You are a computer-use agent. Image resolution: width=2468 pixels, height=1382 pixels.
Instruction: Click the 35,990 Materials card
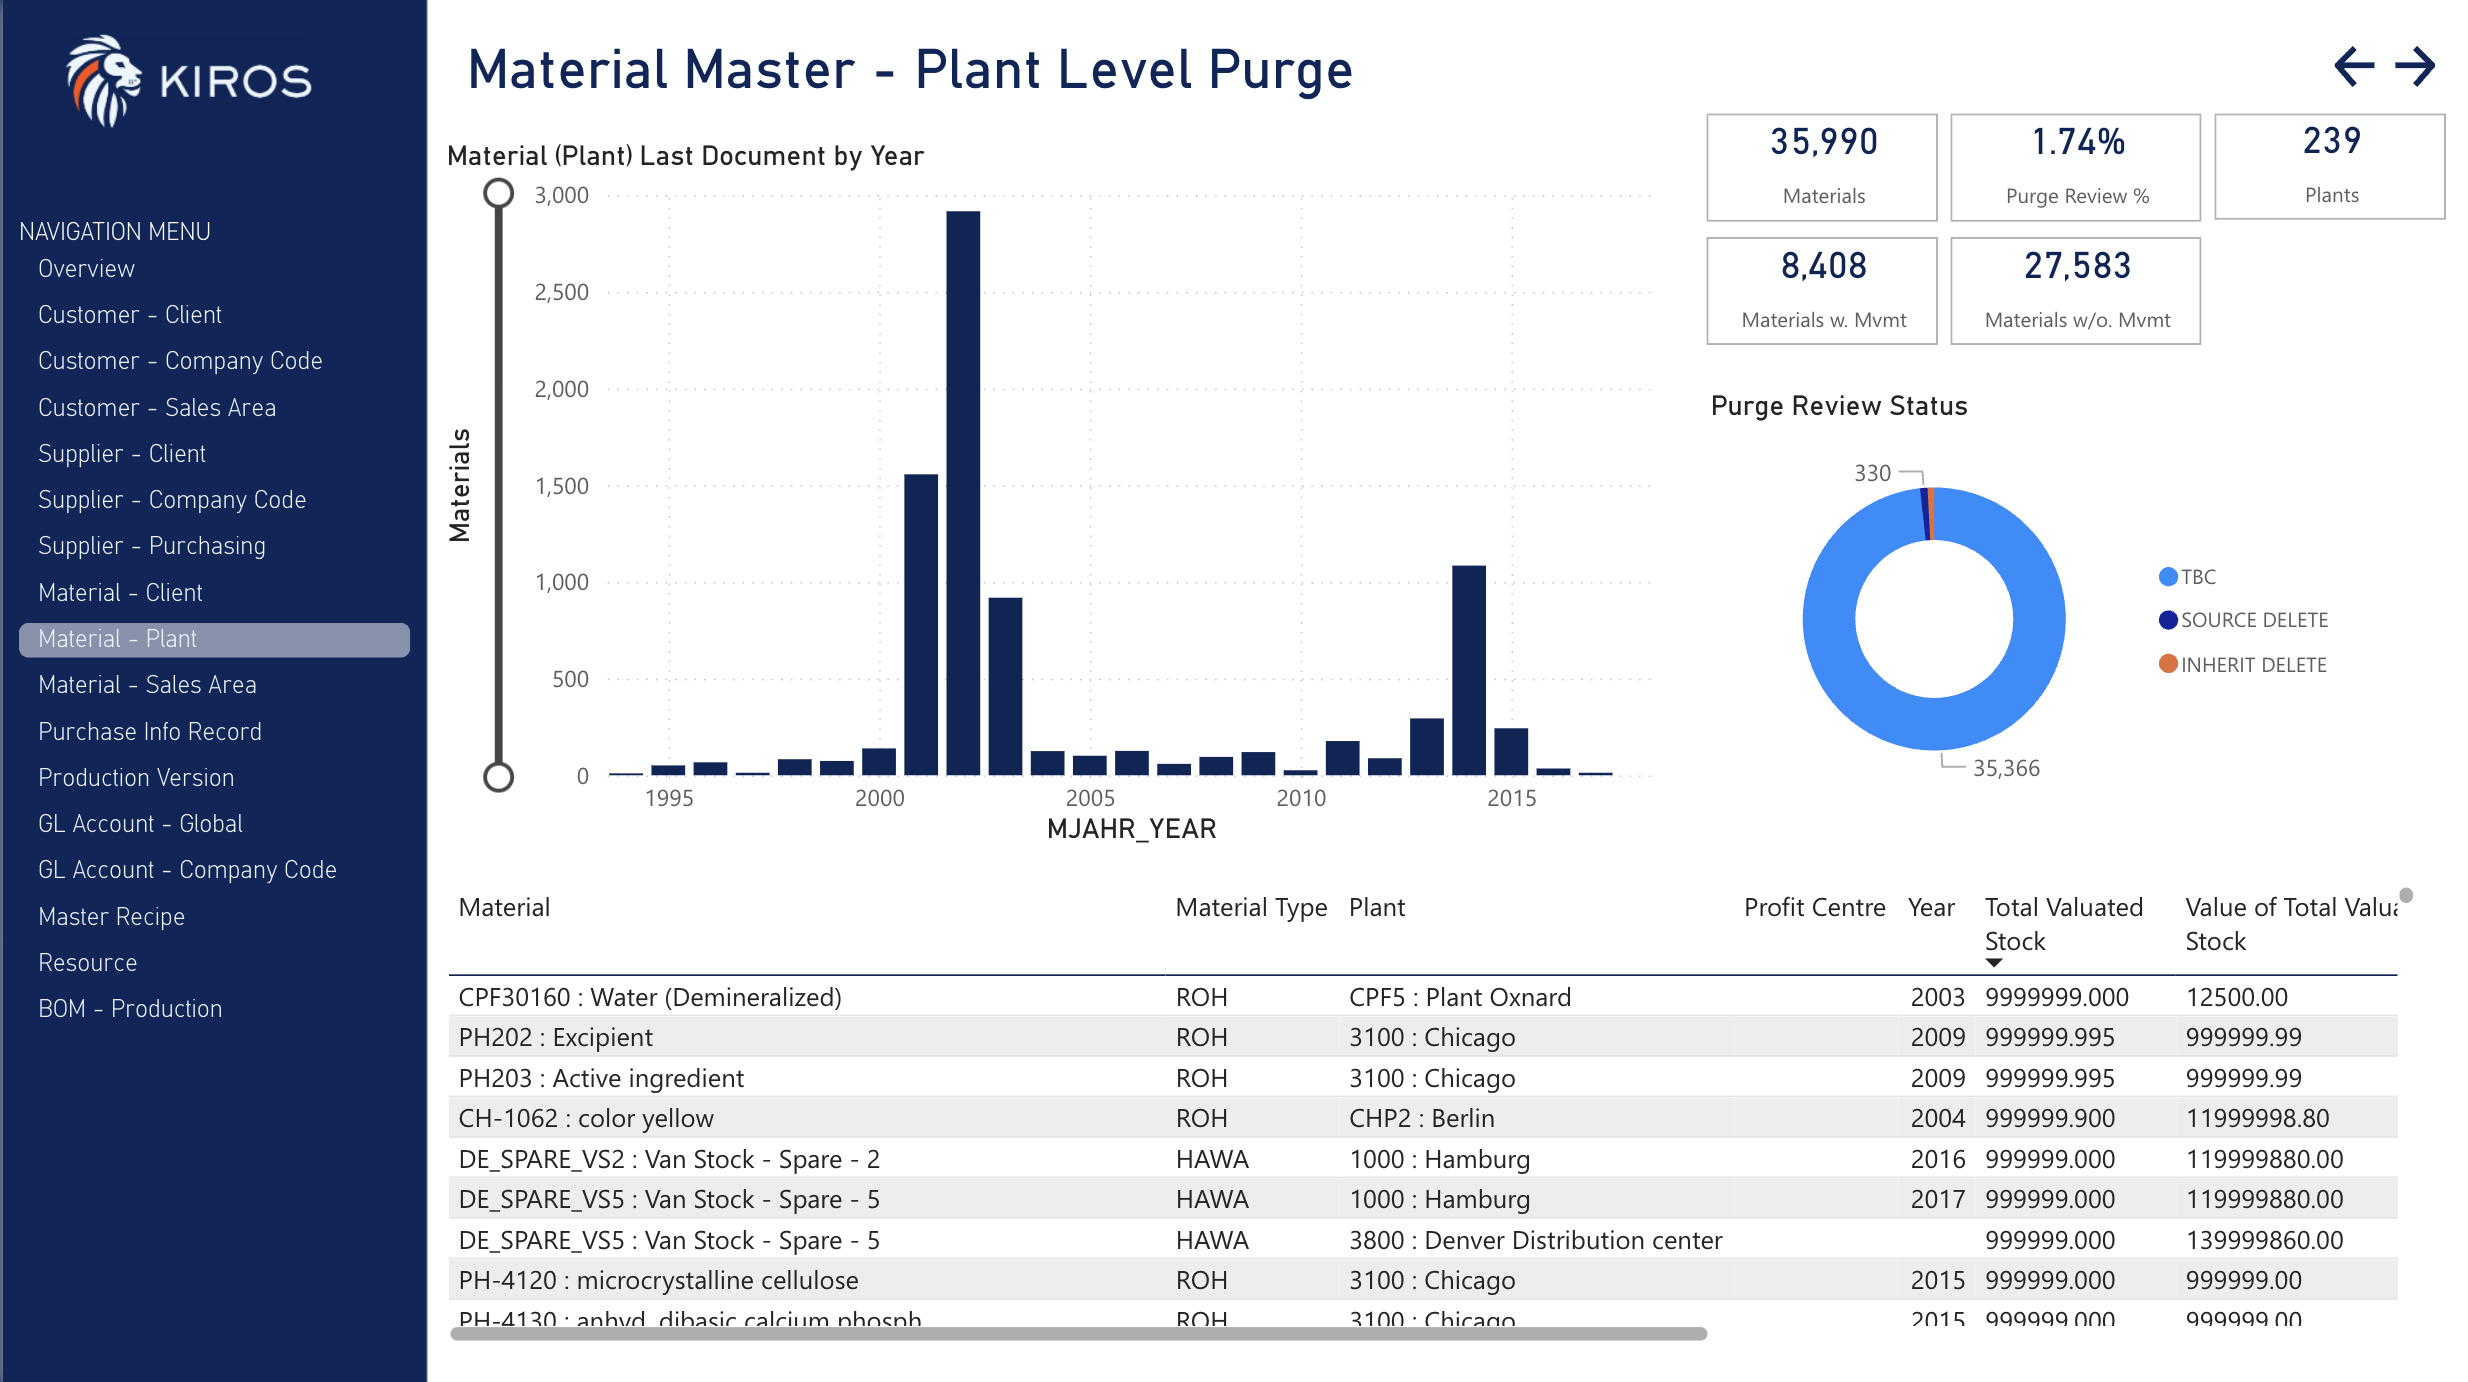[1822, 167]
